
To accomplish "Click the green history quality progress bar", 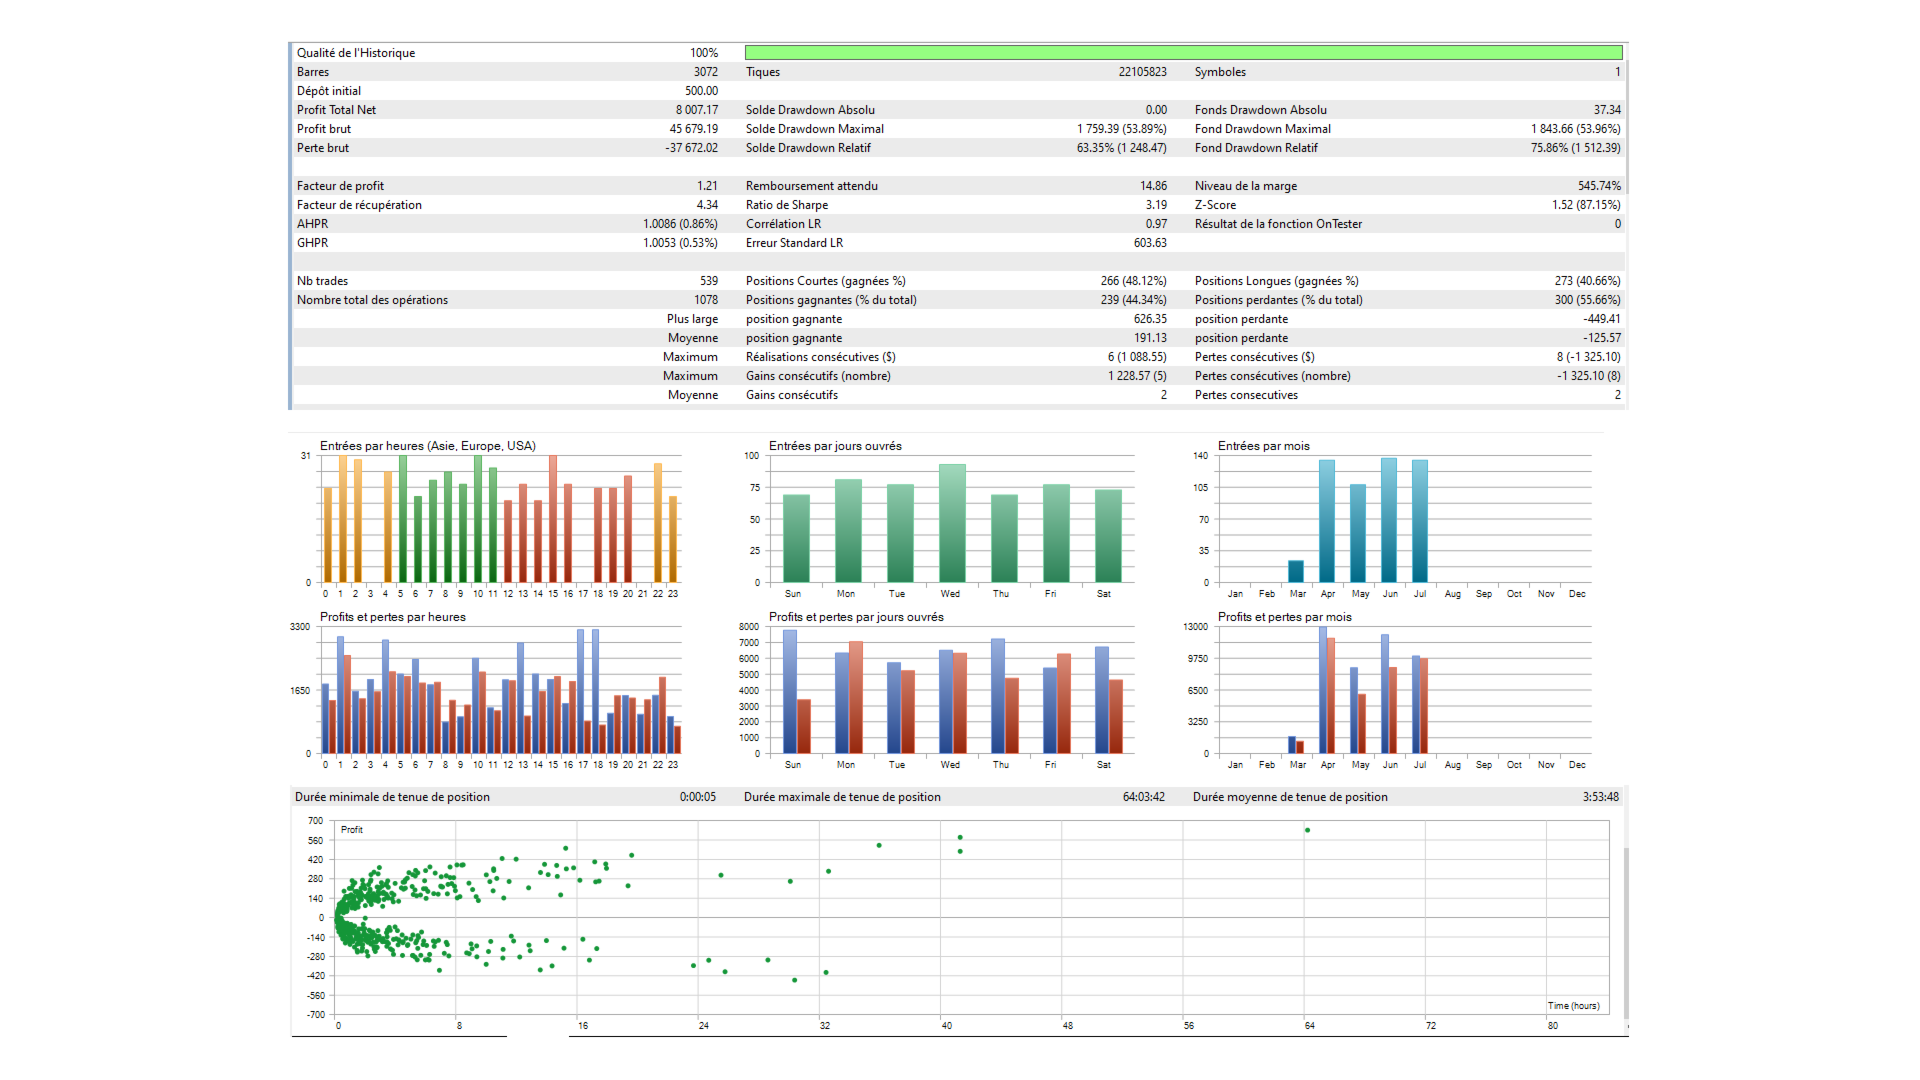I will 1183,52.
